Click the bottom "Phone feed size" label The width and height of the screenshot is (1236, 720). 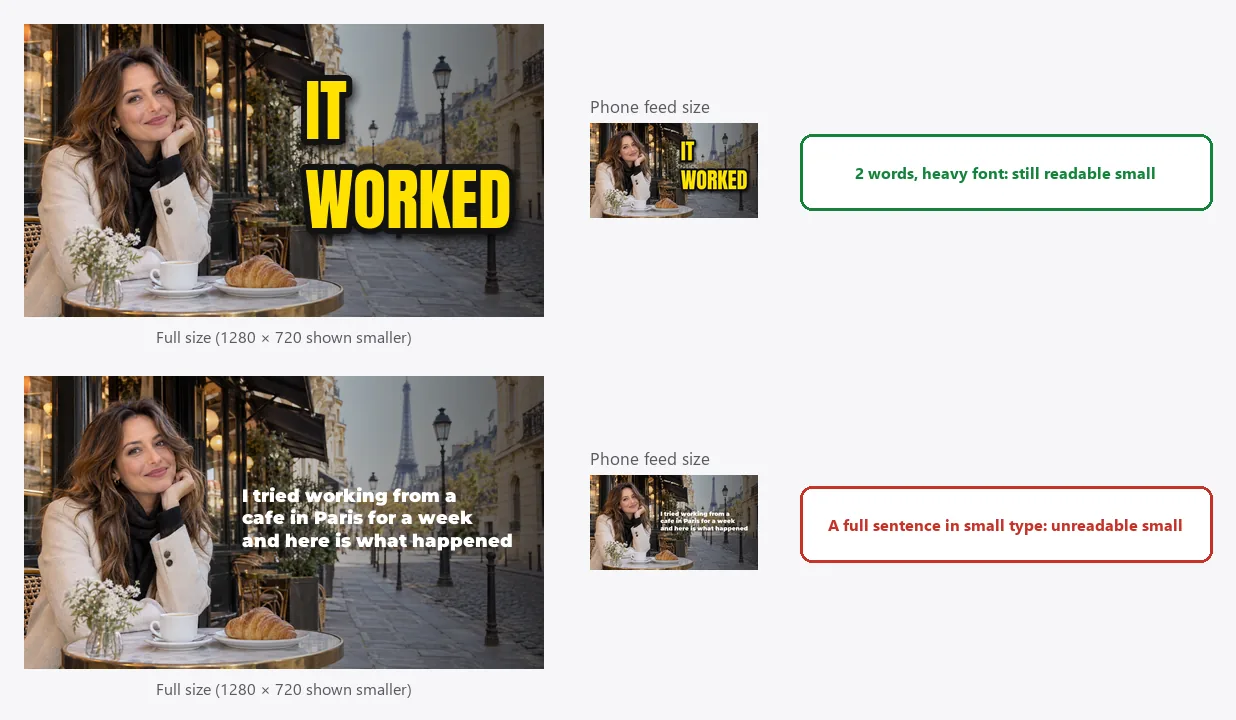650,459
